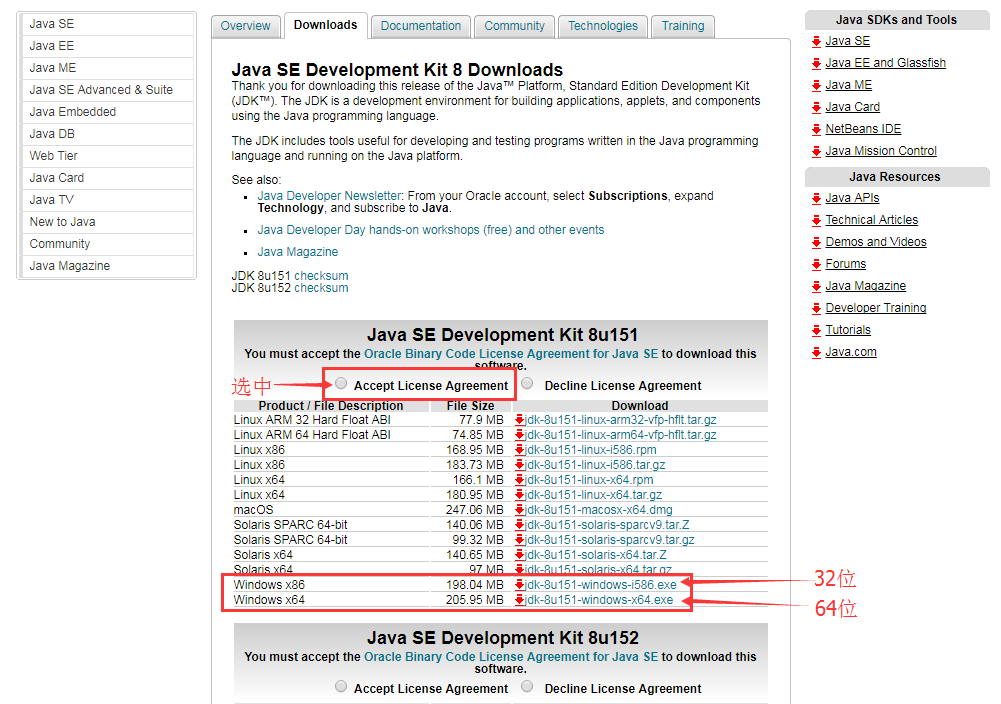
Task: Click red arrow icon beside Developer Training
Action: 816,308
